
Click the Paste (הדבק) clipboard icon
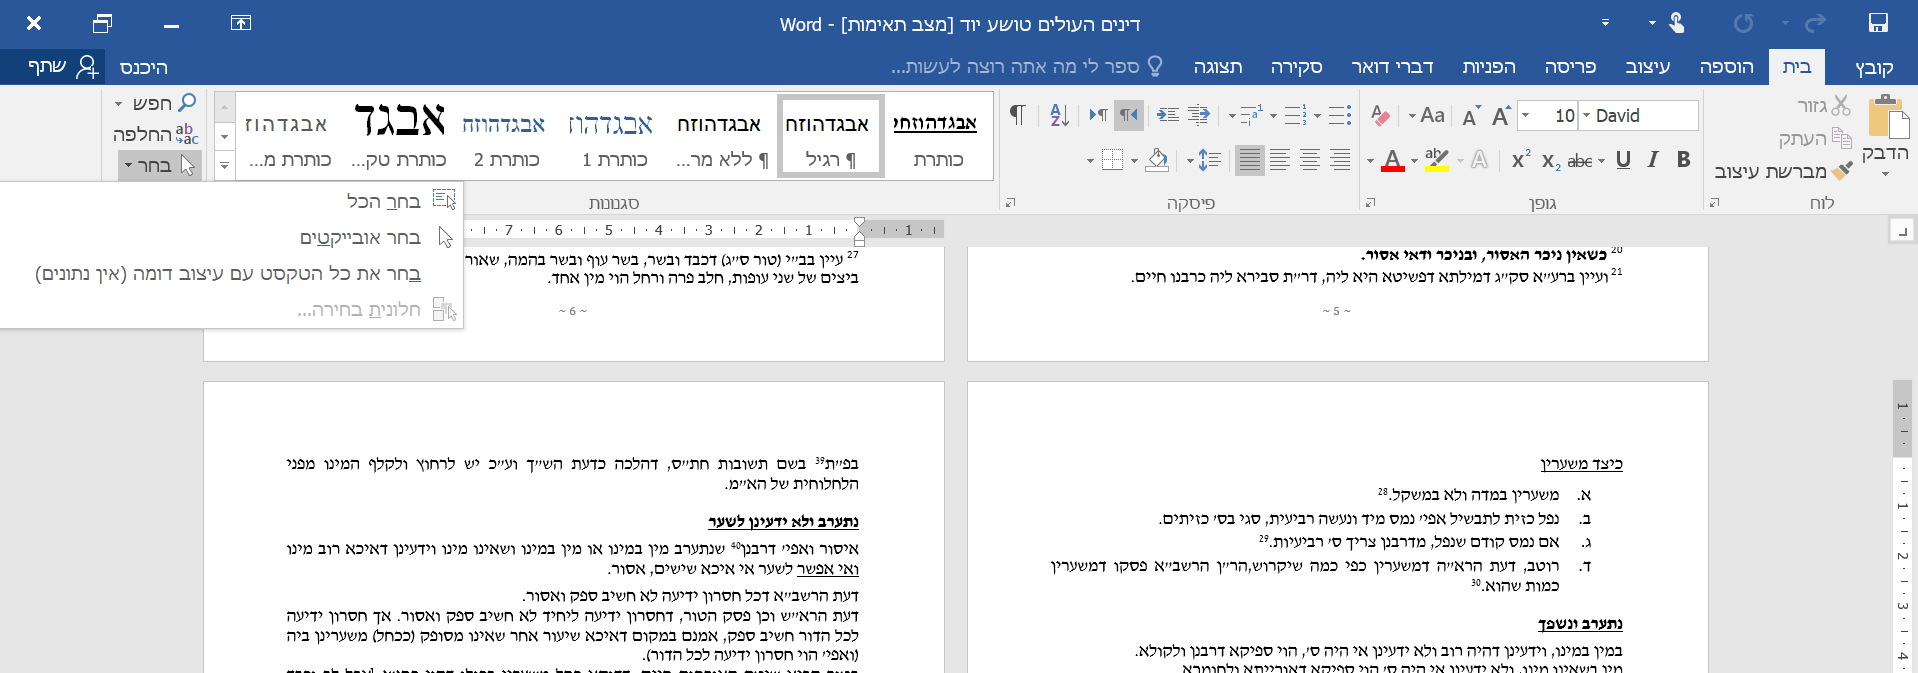click(x=1888, y=116)
